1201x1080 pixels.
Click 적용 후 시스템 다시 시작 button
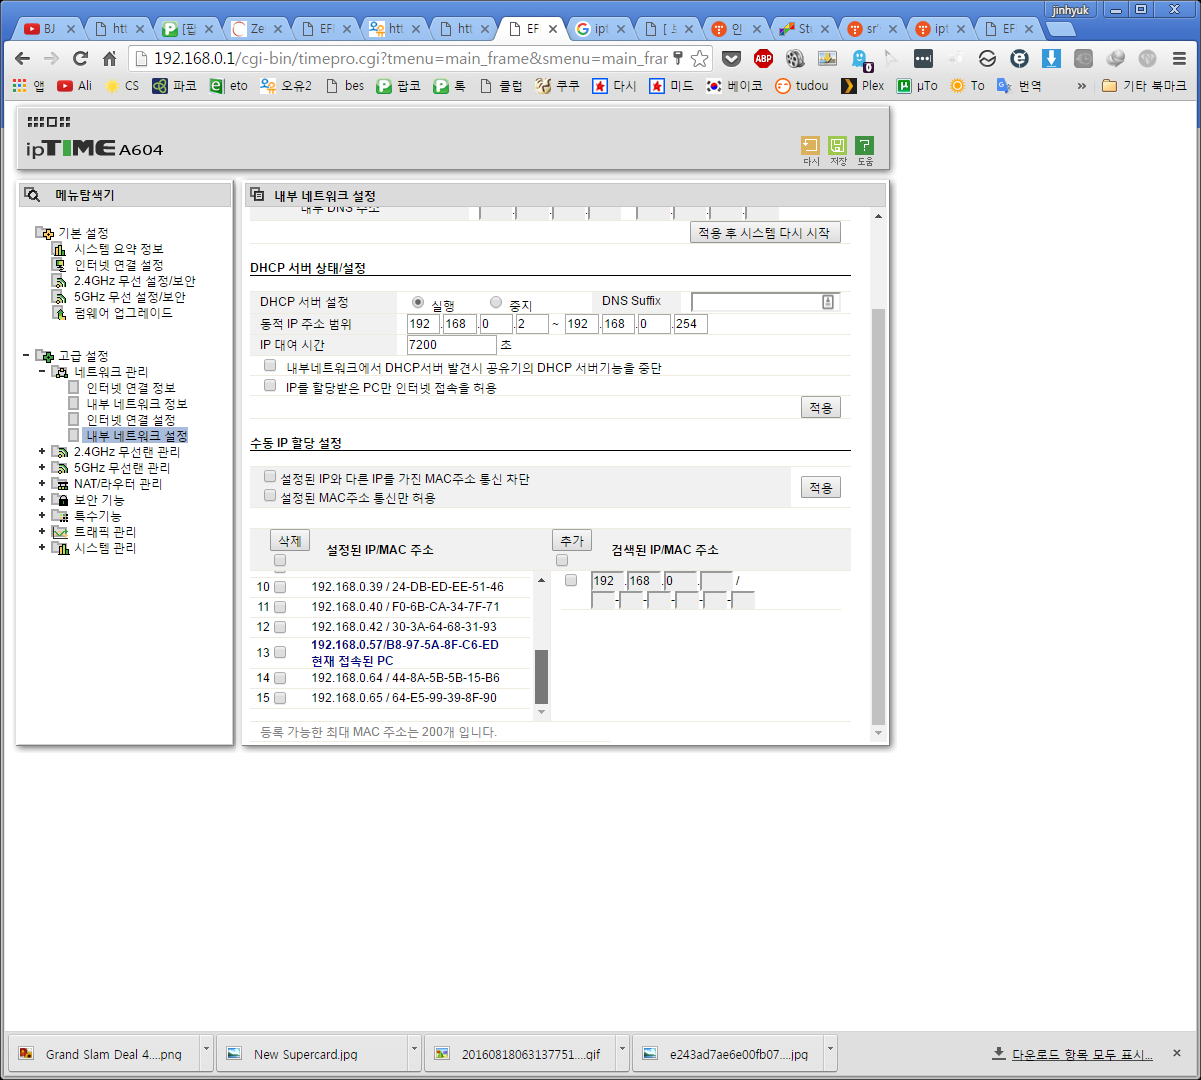(x=765, y=233)
